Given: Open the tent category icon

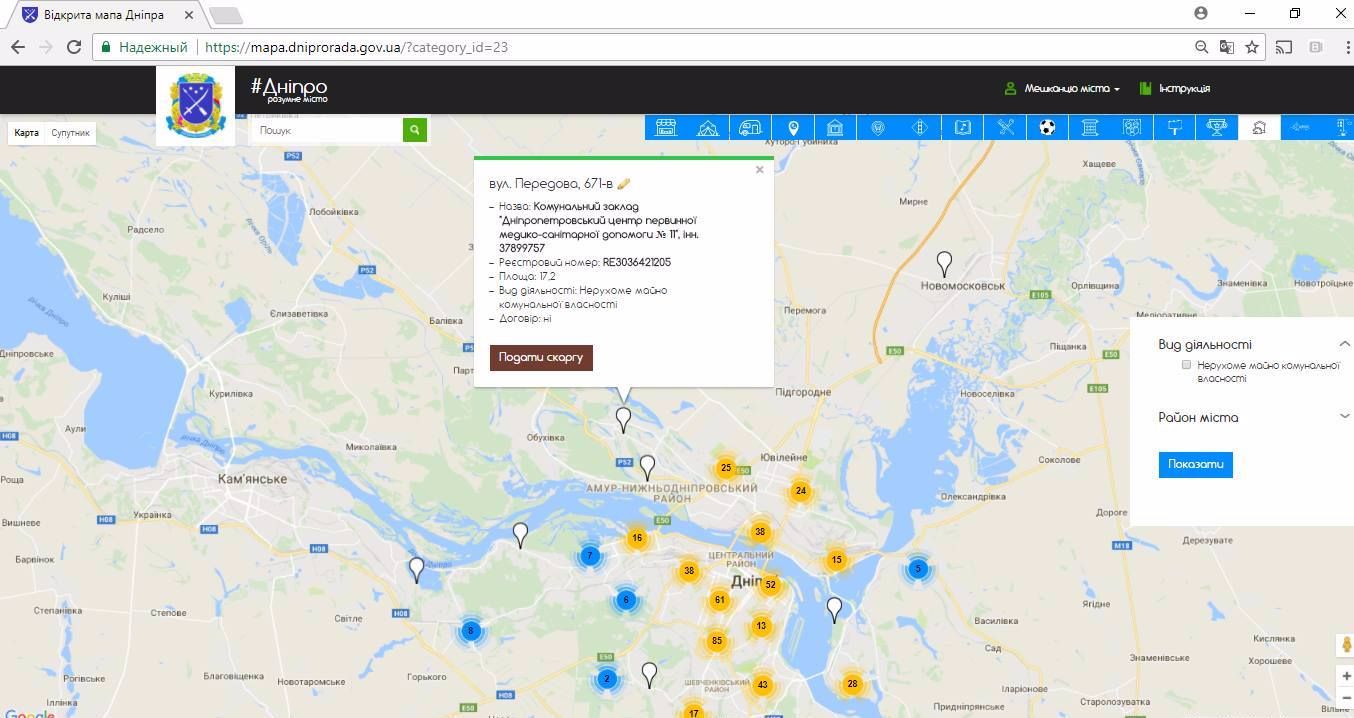Looking at the screenshot, I should 708,127.
